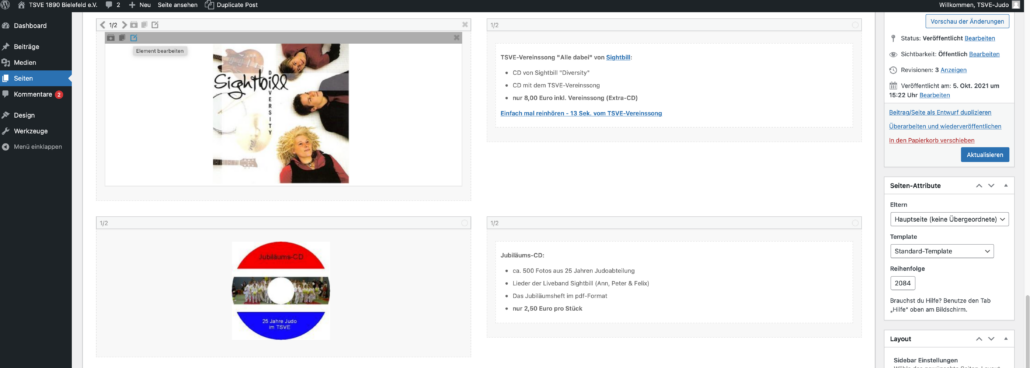The width and height of the screenshot is (1030, 368).
Task: Click the highlighted Element bearbeiten edit icon
Action: (134, 38)
